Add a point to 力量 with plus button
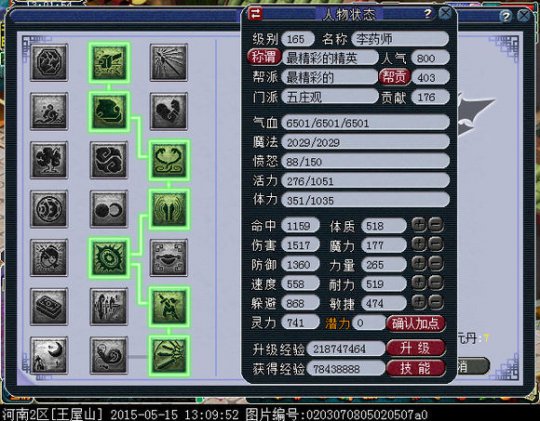Viewport: 540px width, 421px height. pyautogui.click(x=419, y=264)
